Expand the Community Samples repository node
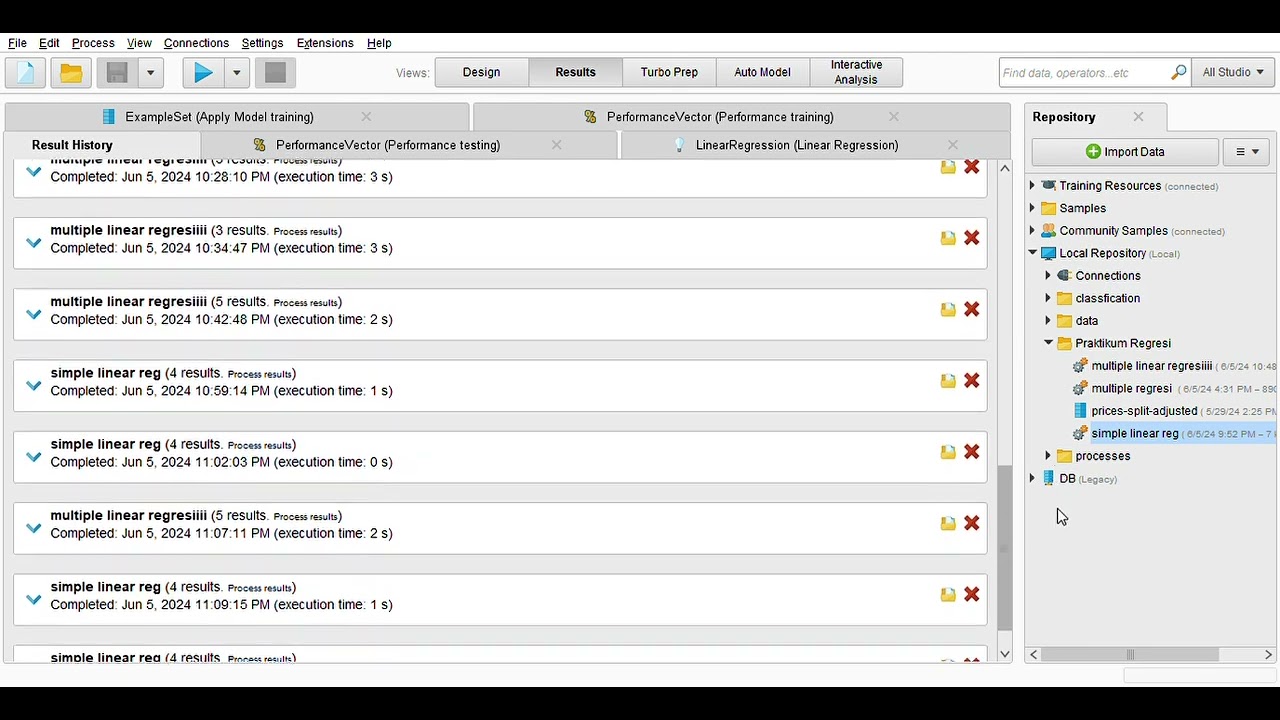Image resolution: width=1280 pixels, height=720 pixels. [x=1033, y=230]
